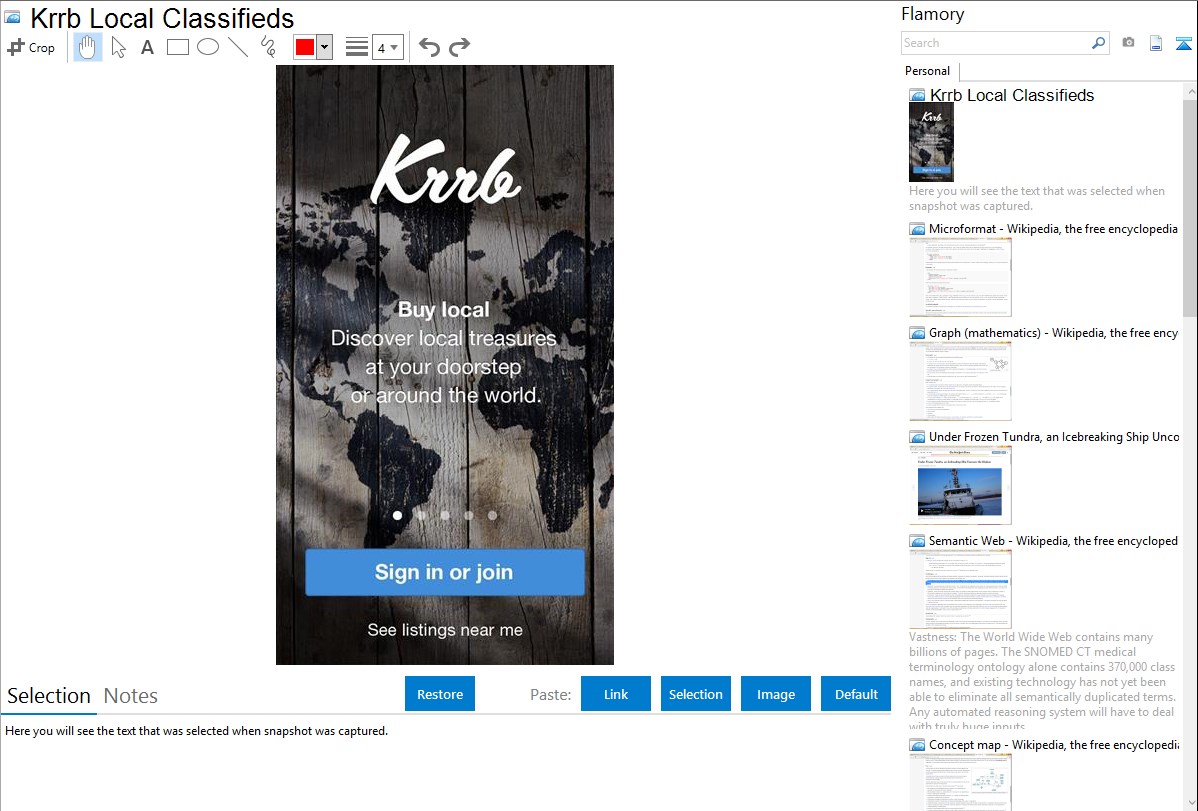
Task: Click the camera capture icon
Action: (1128, 43)
